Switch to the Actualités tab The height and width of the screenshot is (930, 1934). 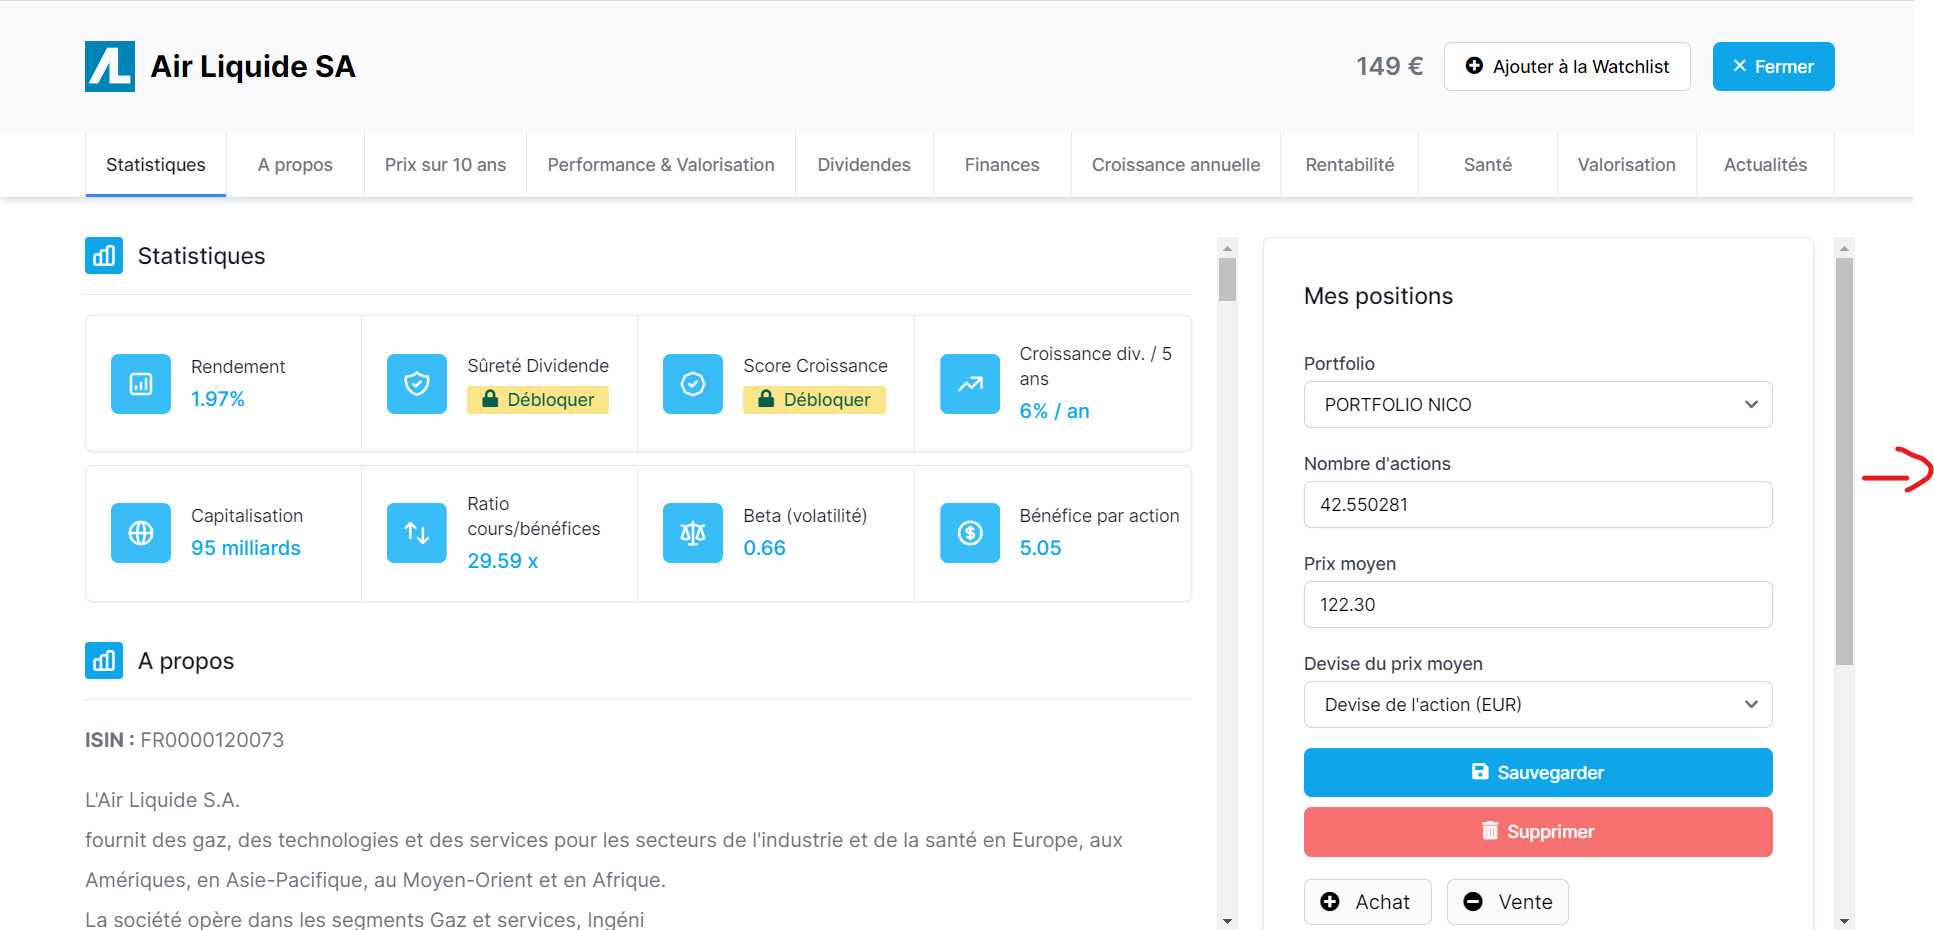point(1766,165)
